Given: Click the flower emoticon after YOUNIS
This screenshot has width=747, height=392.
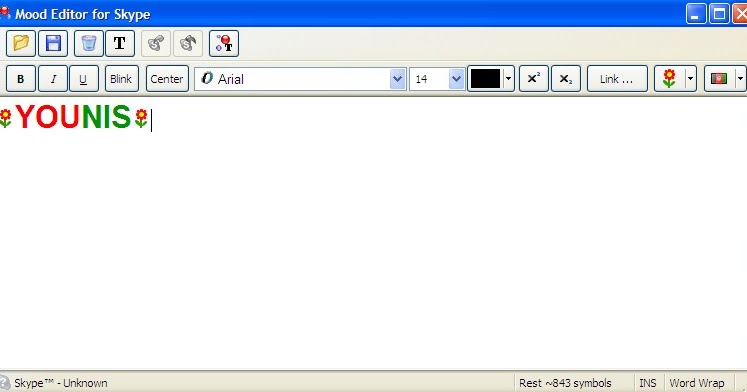Looking at the screenshot, I should (x=141, y=118).
